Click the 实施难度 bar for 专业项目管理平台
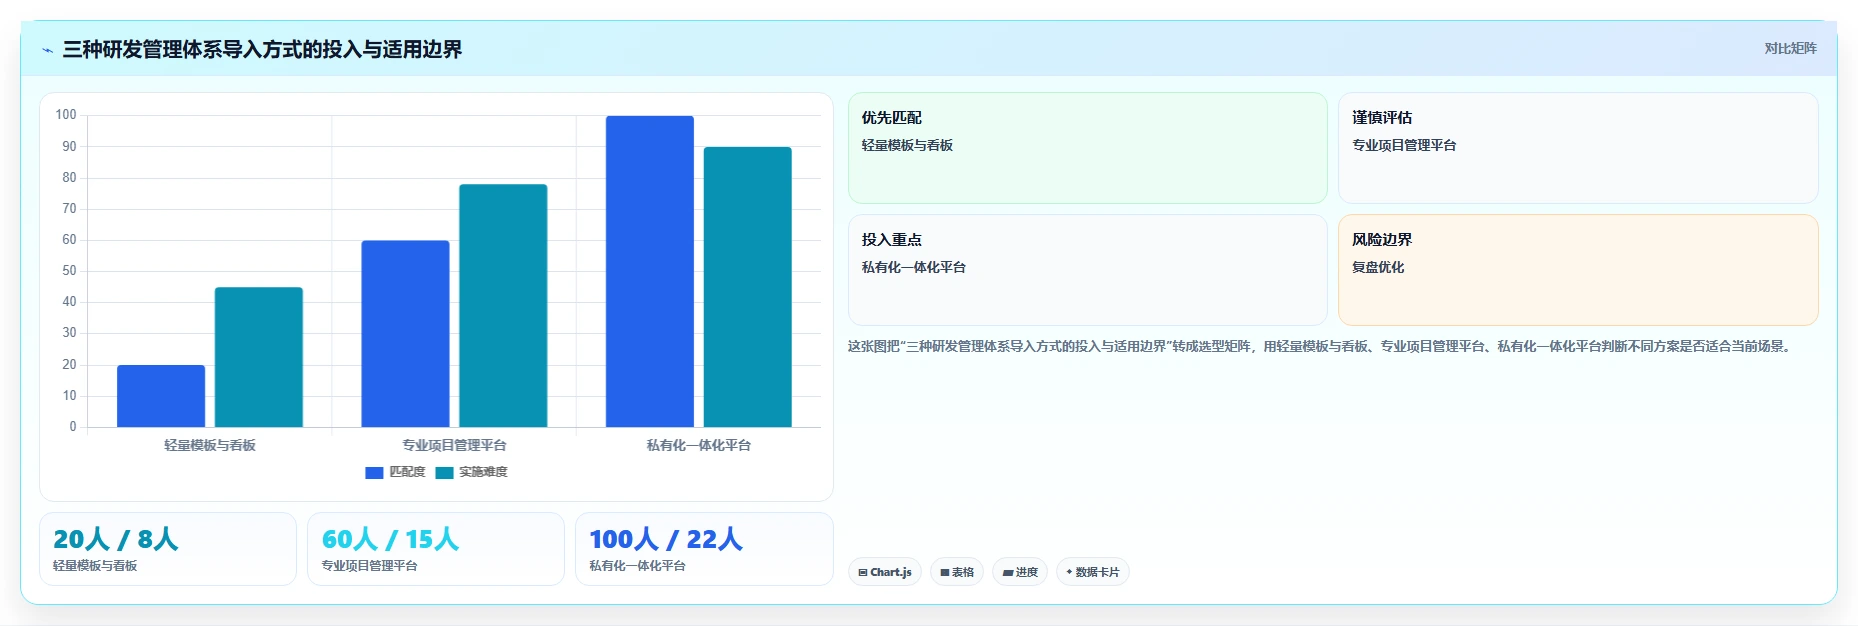The image size is (1858, 626). point(503,306)
